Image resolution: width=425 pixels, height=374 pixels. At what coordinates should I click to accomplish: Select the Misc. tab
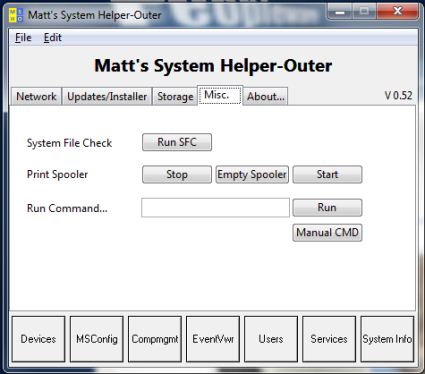pyautogui.click(x=220, y=95)
